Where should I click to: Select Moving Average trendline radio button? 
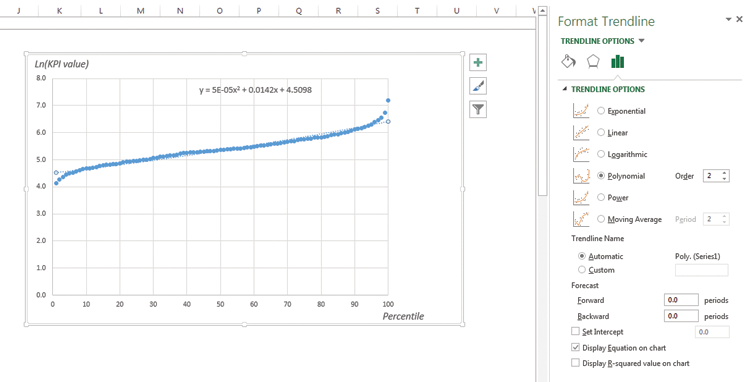coord(601,219)
